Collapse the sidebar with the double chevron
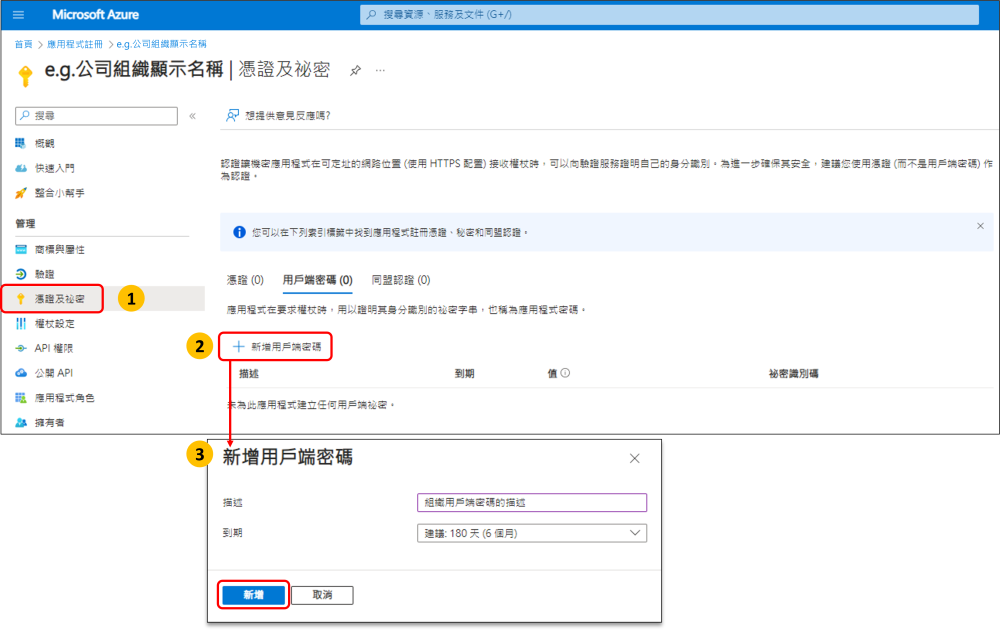This screenshot has height=630, width=1000. point(193,115)
